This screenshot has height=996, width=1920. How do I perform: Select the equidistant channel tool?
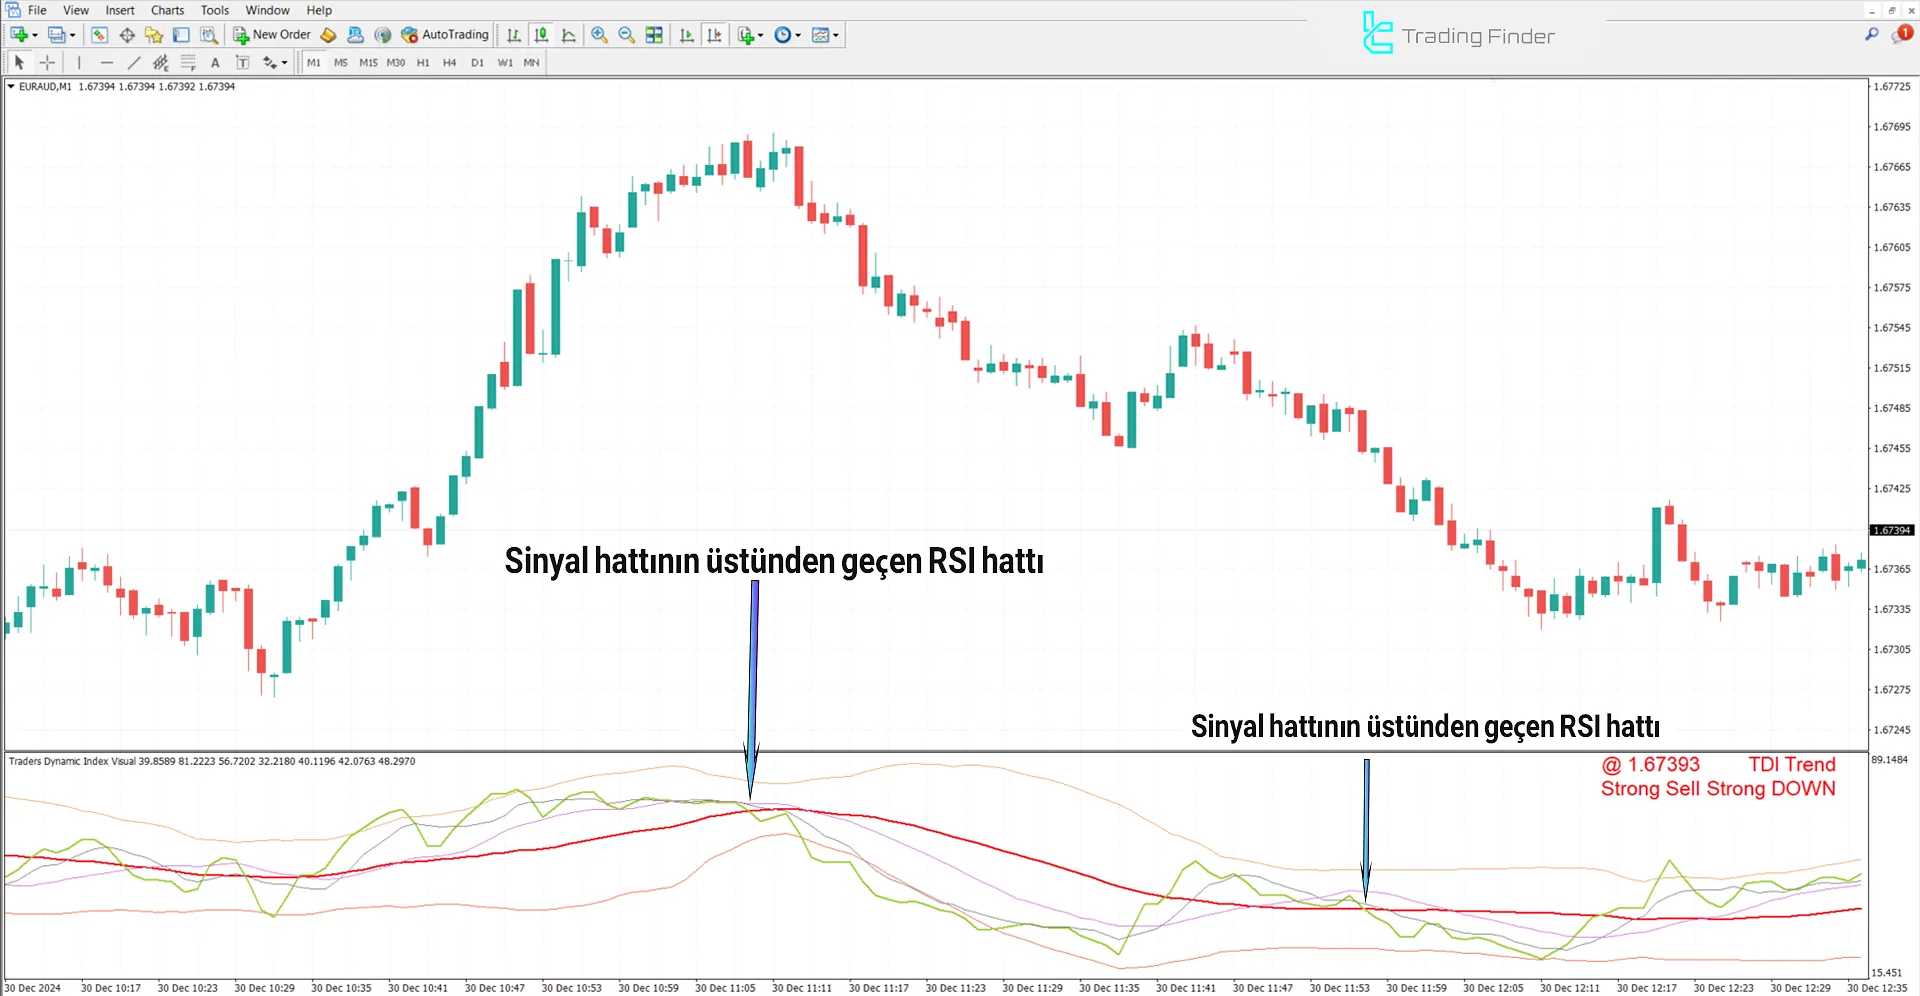(161, 62)
